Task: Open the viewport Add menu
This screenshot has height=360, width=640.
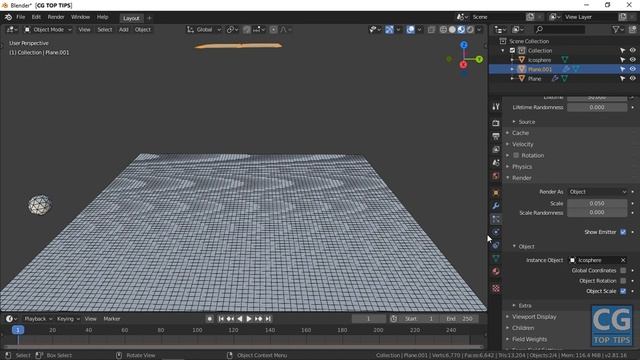Action: pos(124,29)
